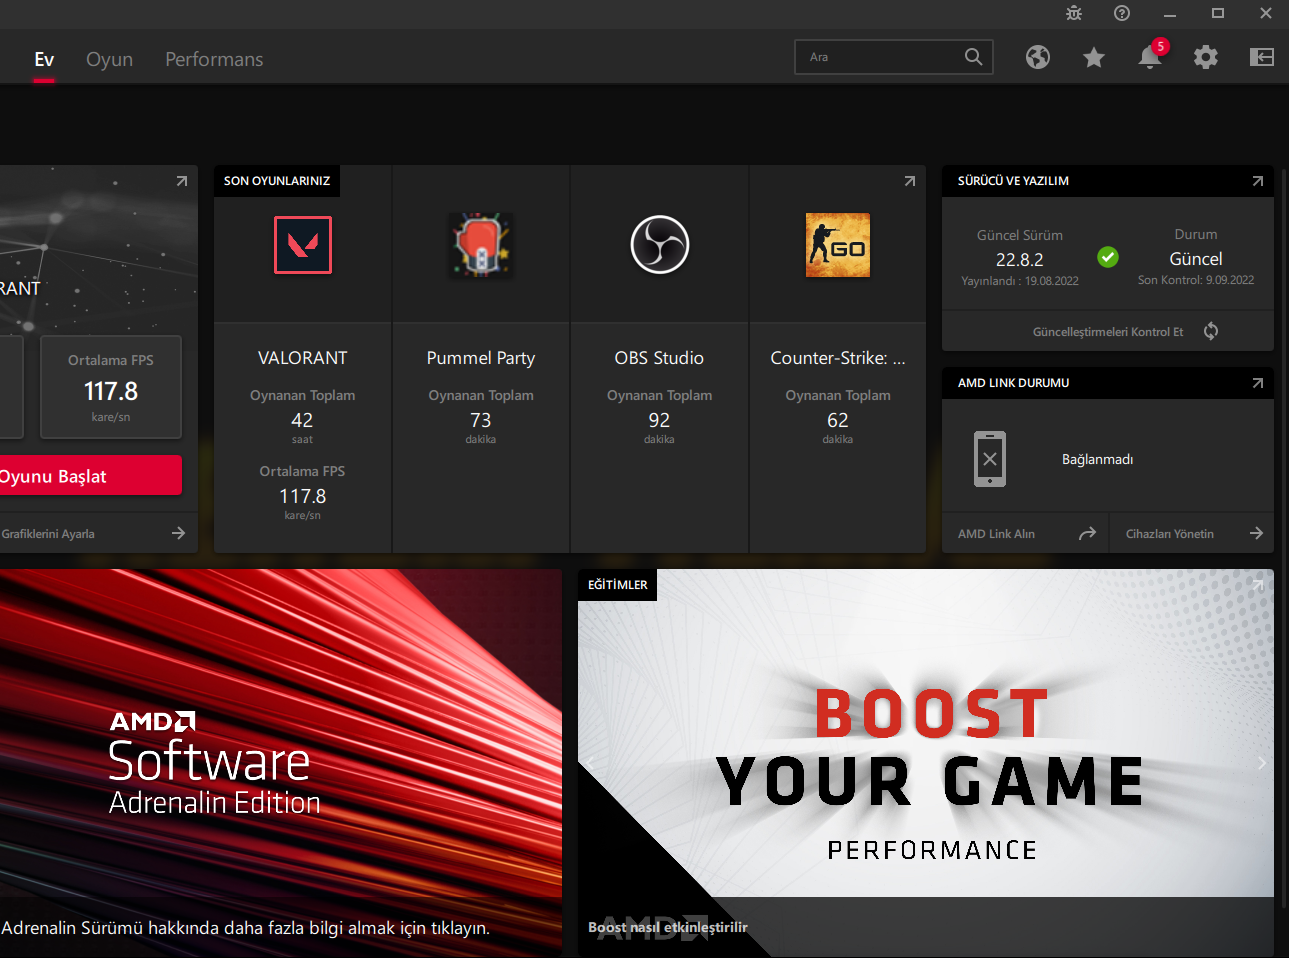Close the AMD Software window
The width and height of the screenshot is (1289, 958).
click(x=1266, y=13)
